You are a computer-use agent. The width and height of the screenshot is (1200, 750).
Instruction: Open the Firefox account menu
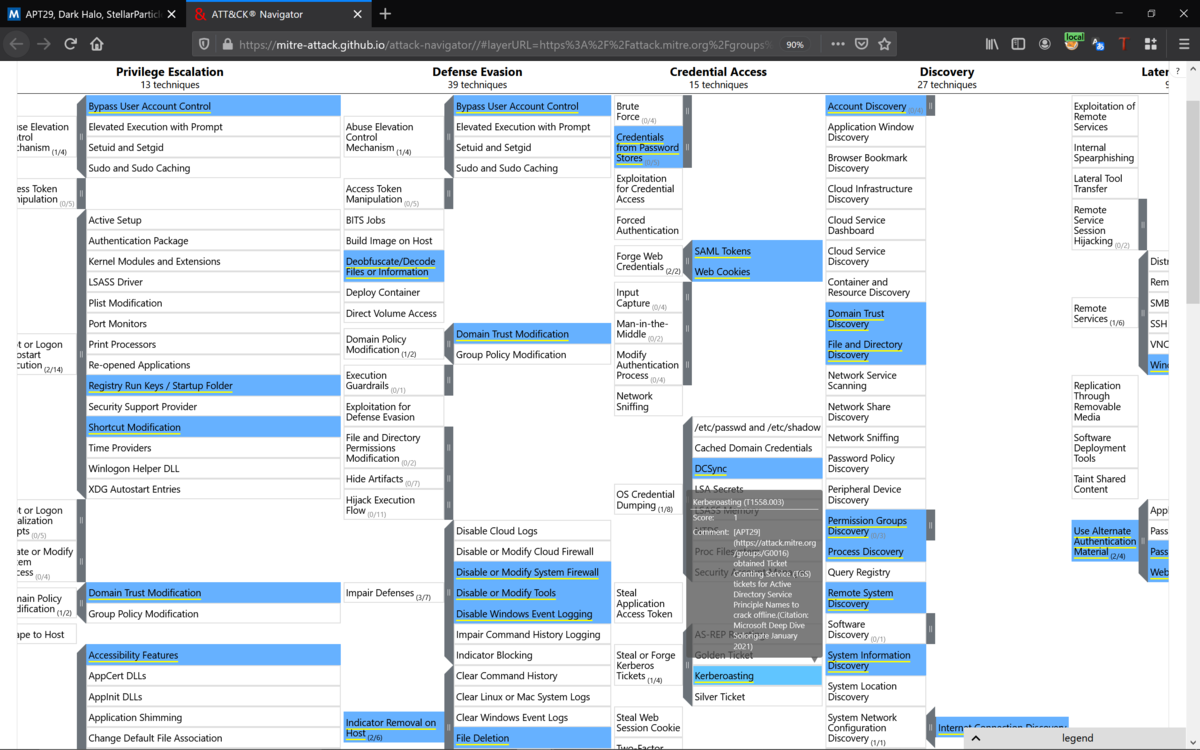coord(1045,44)
